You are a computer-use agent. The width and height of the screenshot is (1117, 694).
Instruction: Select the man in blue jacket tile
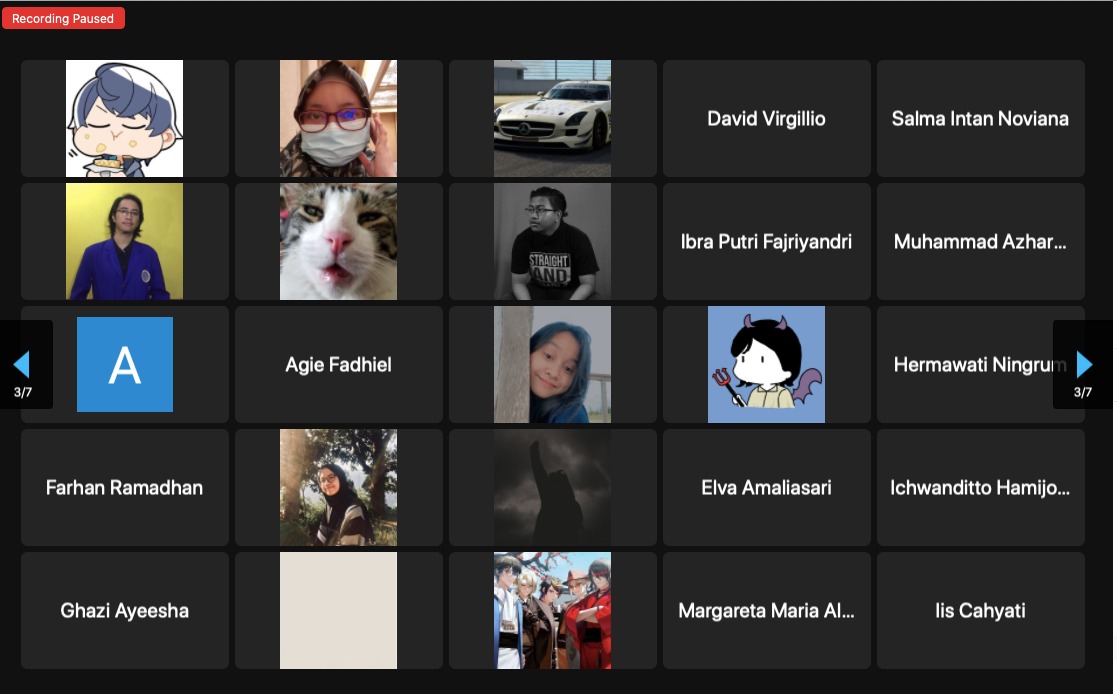tap(125, 242)
